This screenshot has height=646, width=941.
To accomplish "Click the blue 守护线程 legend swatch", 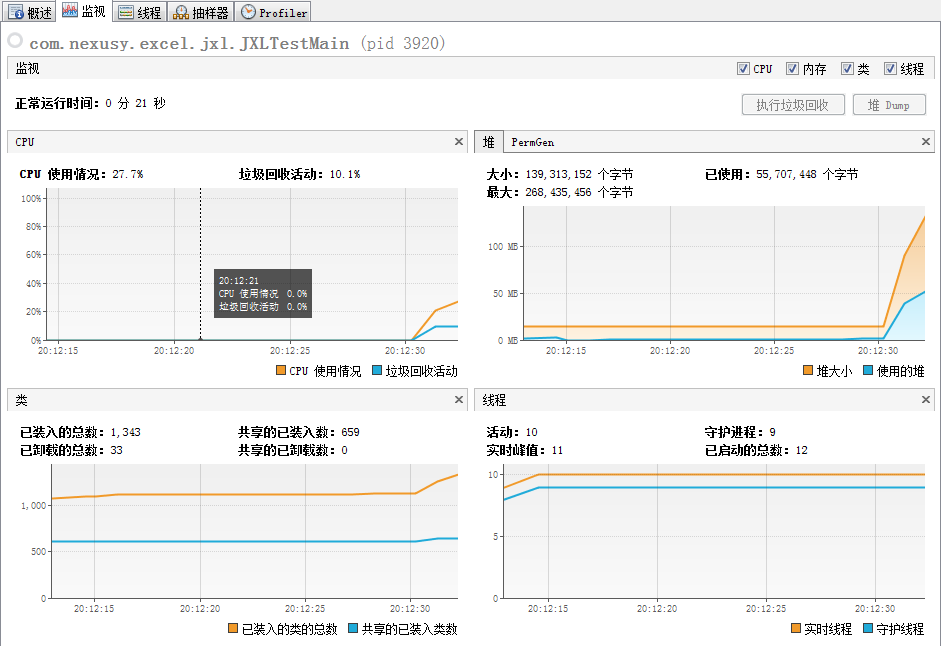I will (868, 629).
